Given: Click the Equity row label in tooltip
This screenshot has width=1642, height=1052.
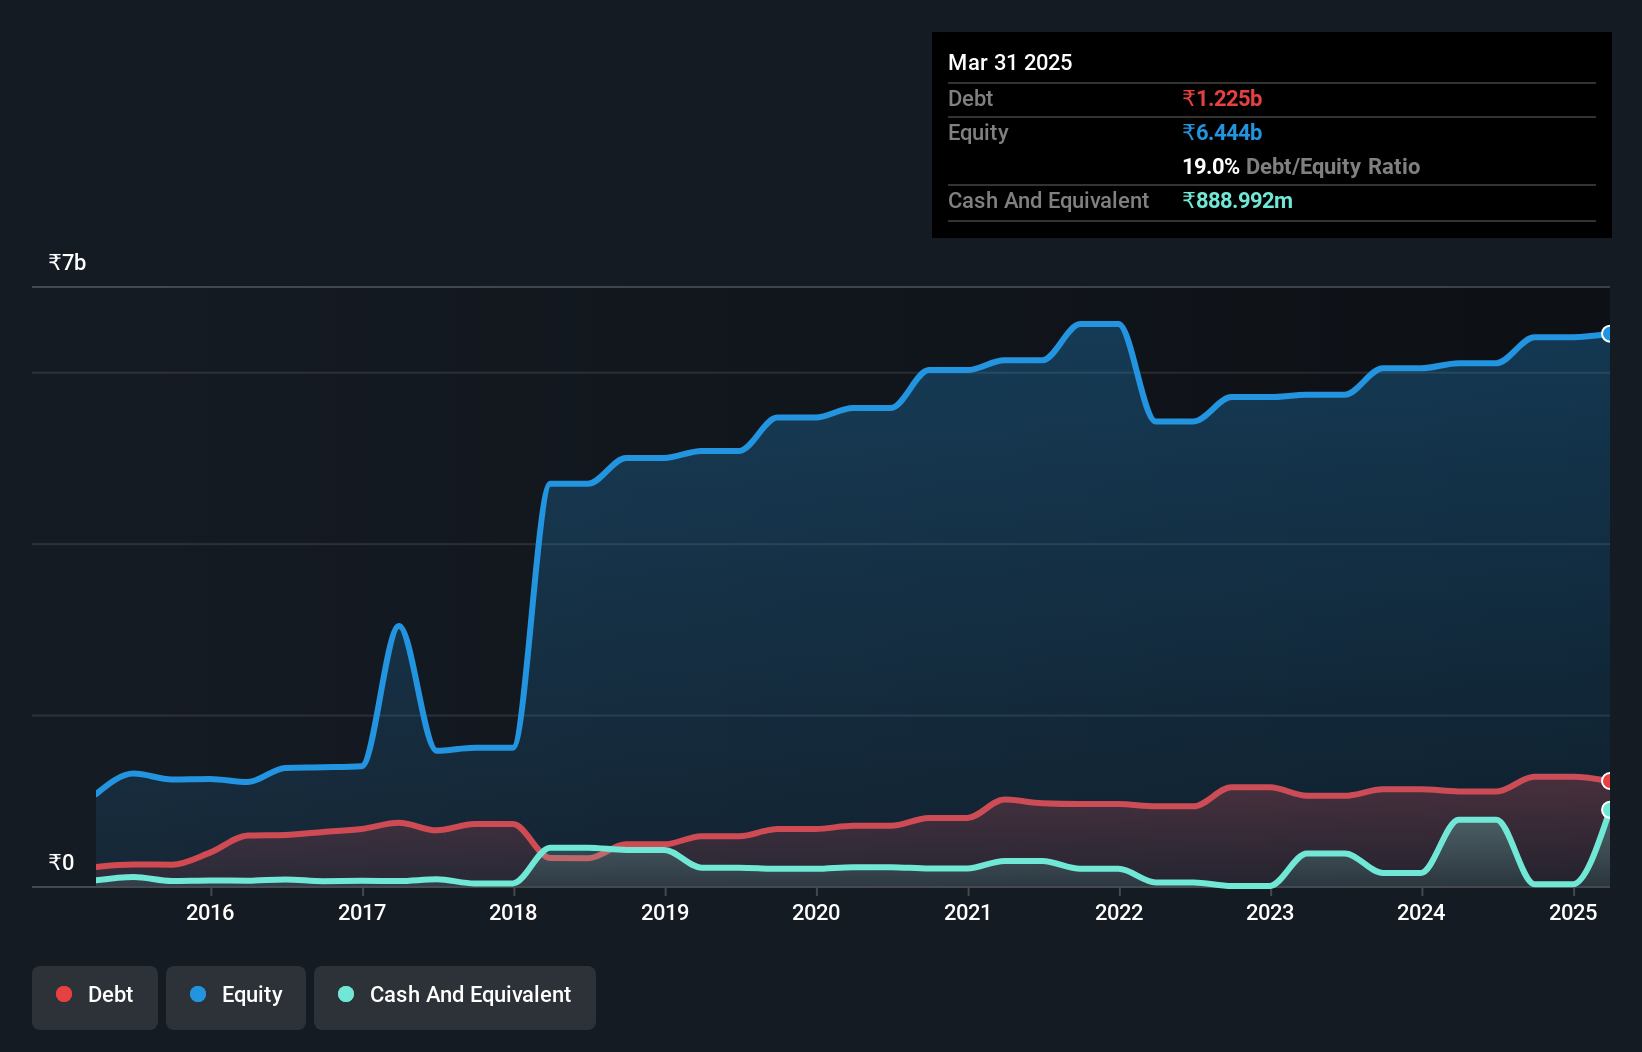Looking at the screenshot, I should [x=978, y=133].
